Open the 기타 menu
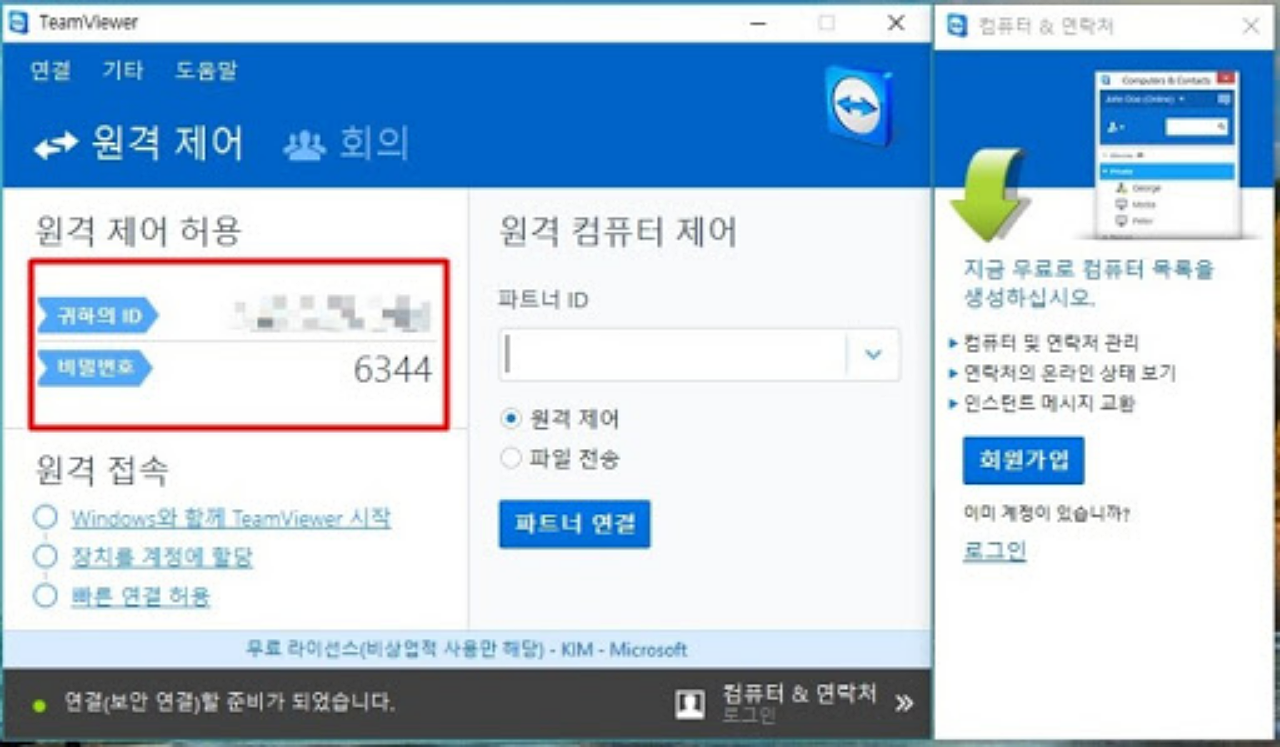Viewport: 1280px width, 747px height. tap(123, 71)
